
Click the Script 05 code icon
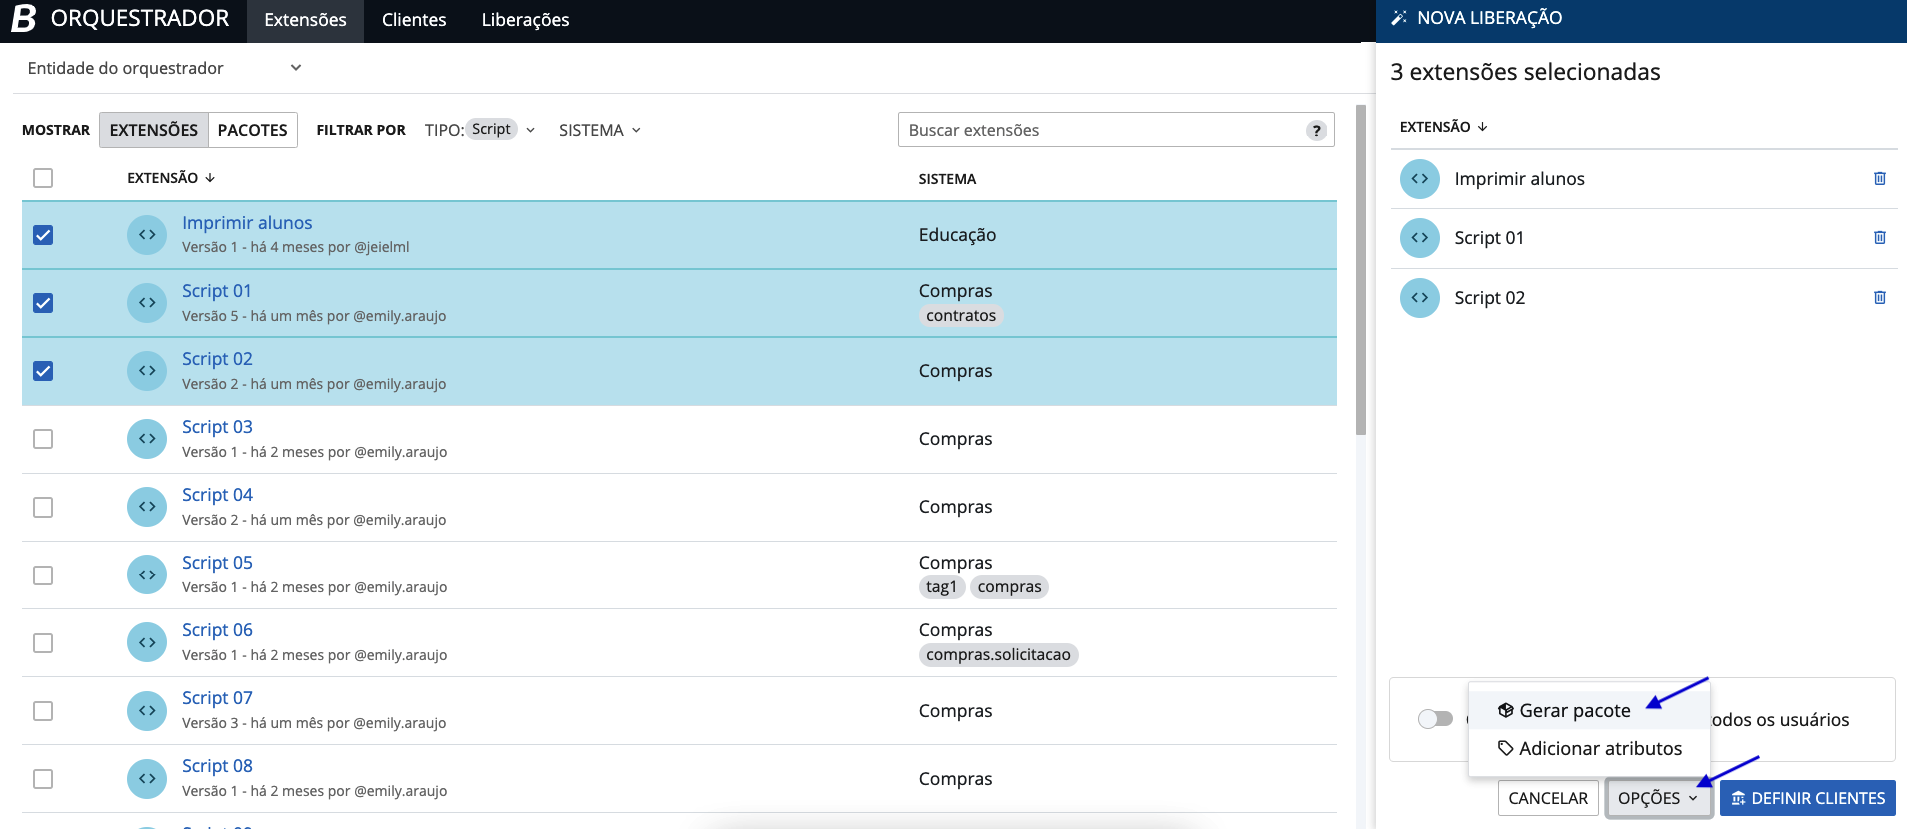click(x=147, y=575)
